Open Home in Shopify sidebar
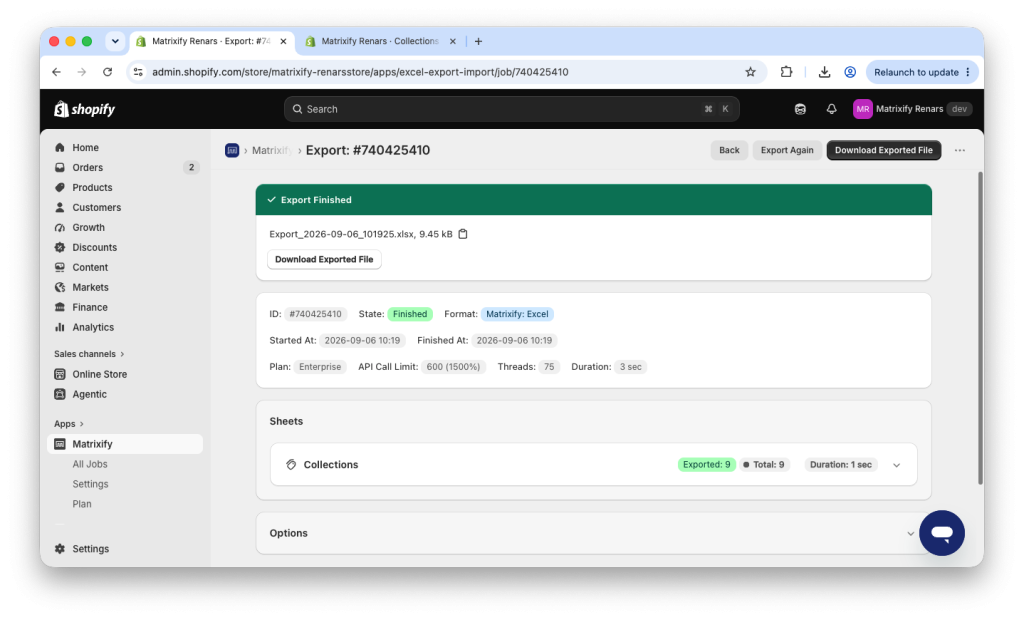 point(85,148)
